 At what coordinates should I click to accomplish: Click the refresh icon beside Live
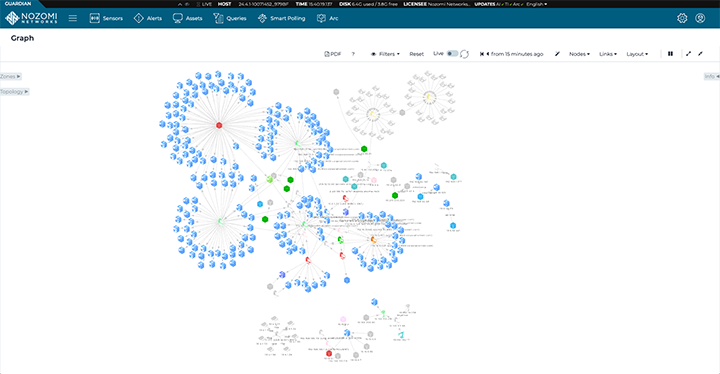click(x=464, y=54)
